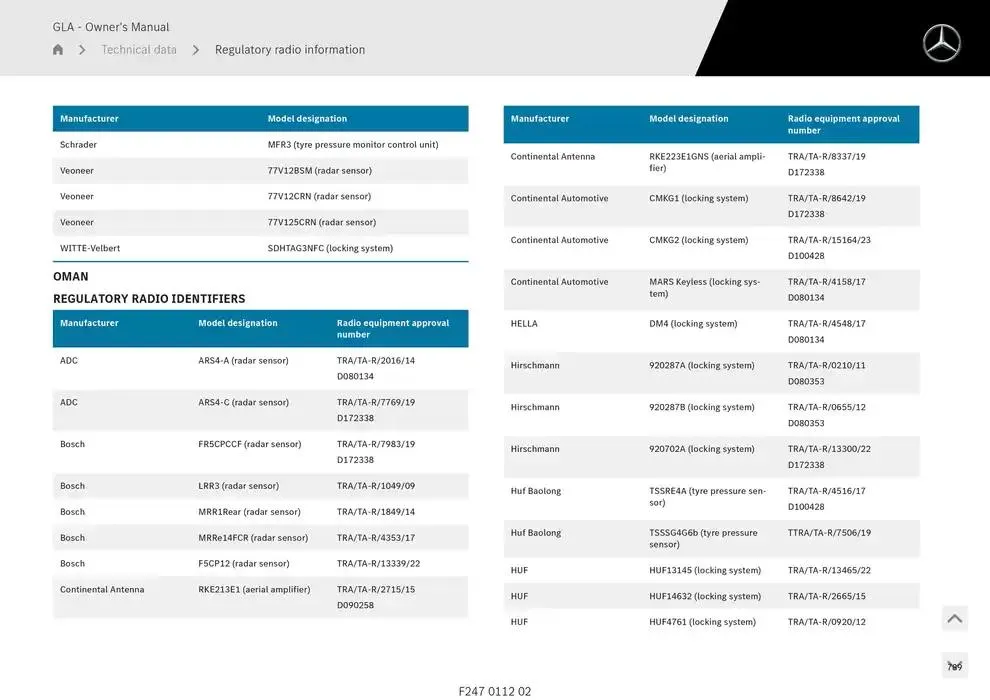Screen dimensions: 990x700
Task: Click the home icon in the breadcrumb
Action: [58, 50]
